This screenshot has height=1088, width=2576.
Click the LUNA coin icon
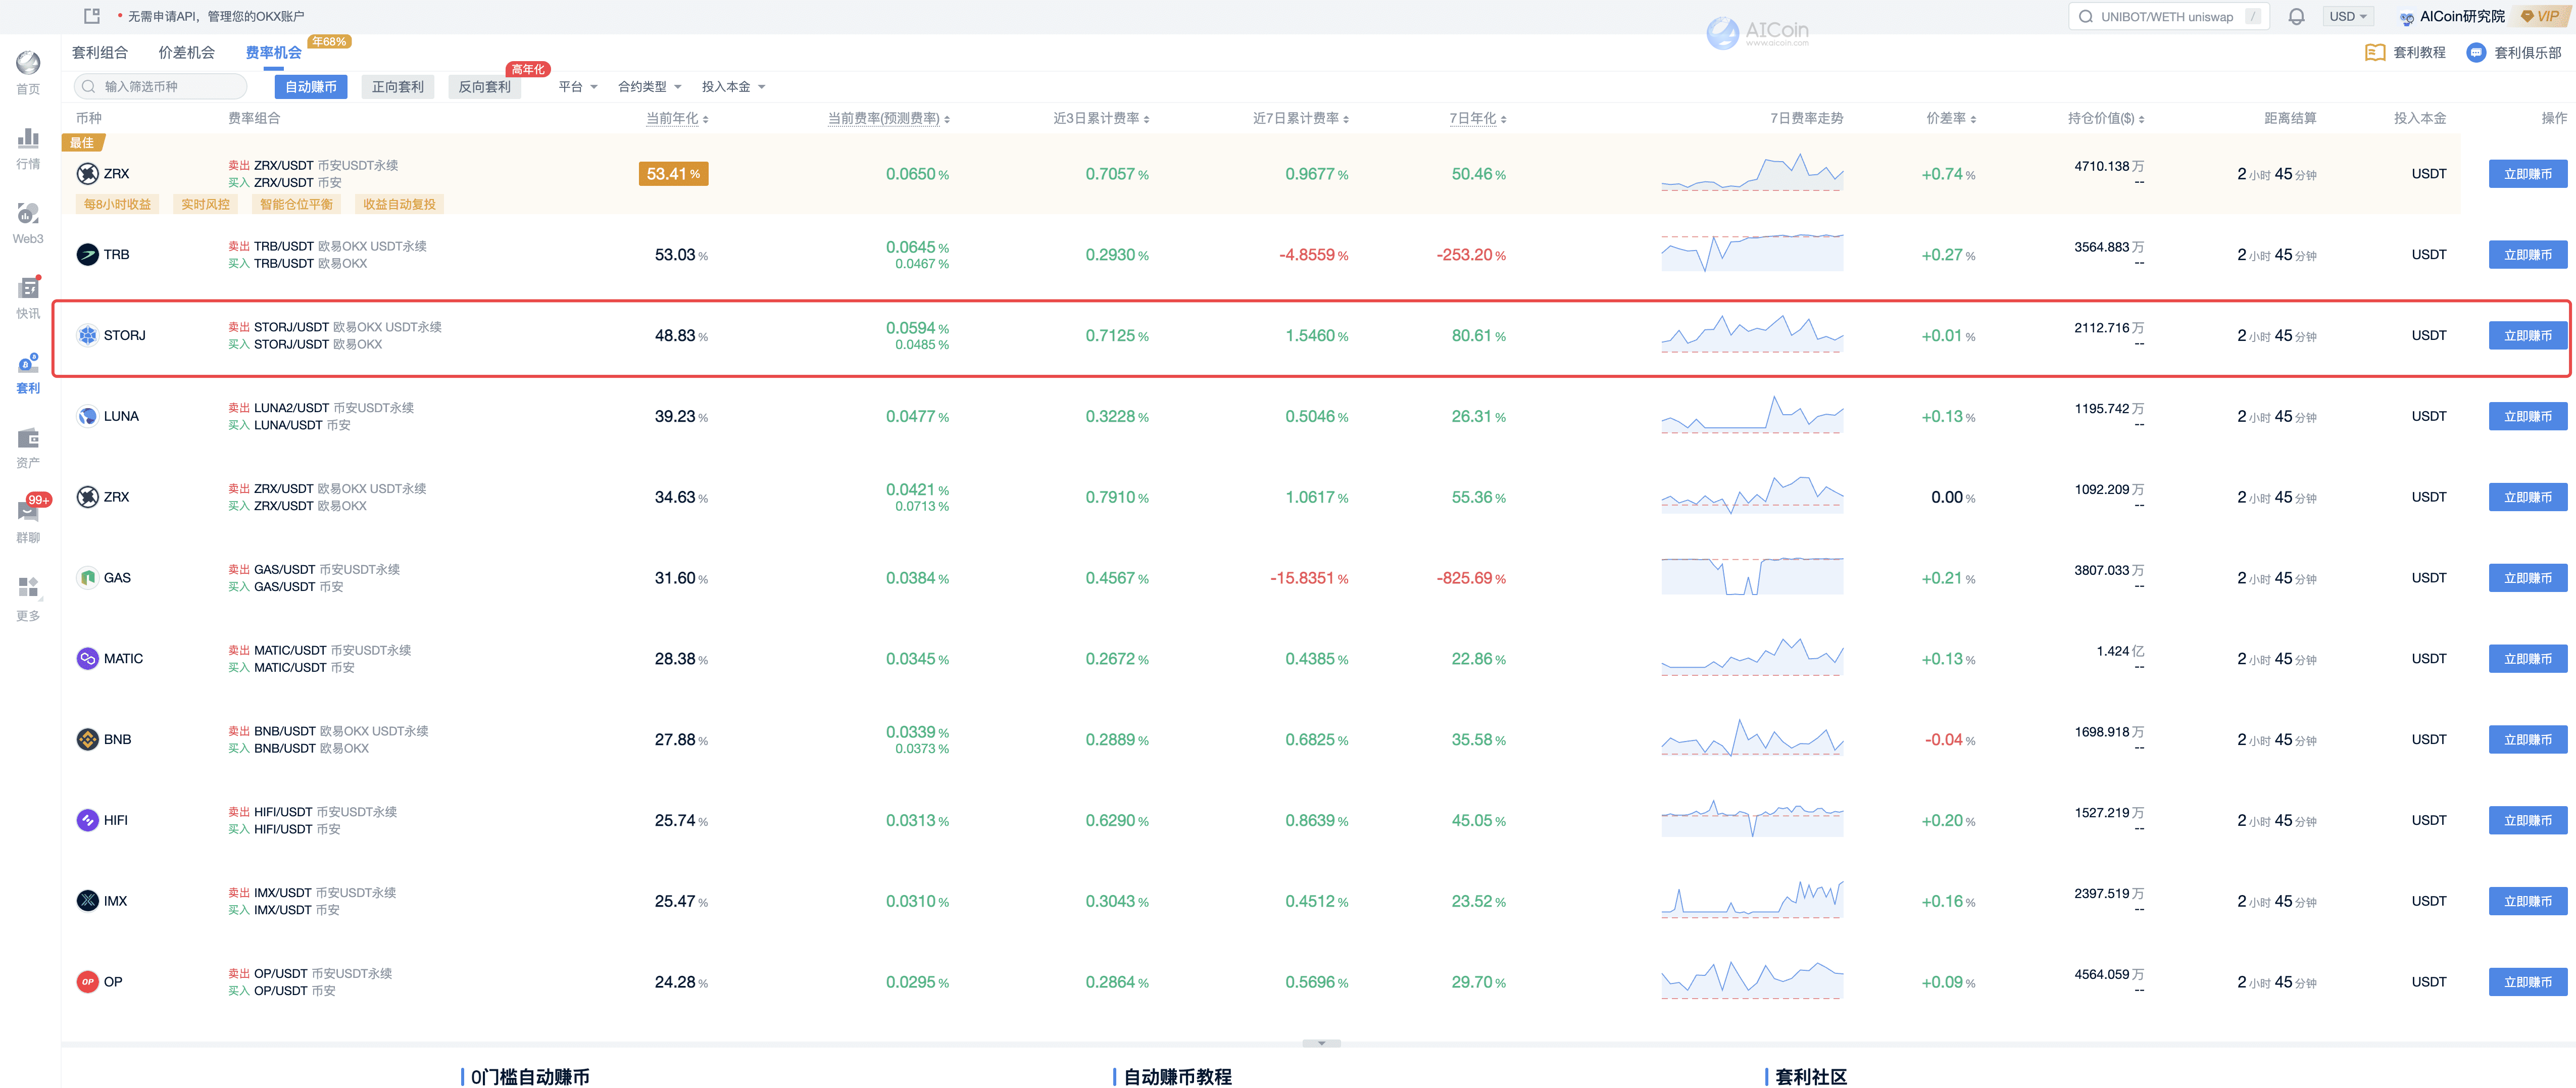click(x=87, y=417)
